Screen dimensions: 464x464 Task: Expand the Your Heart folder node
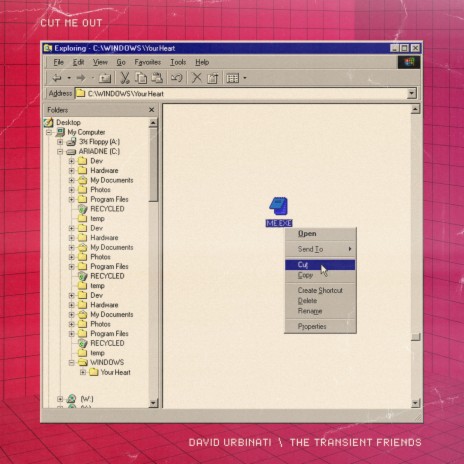click(83, 372)
